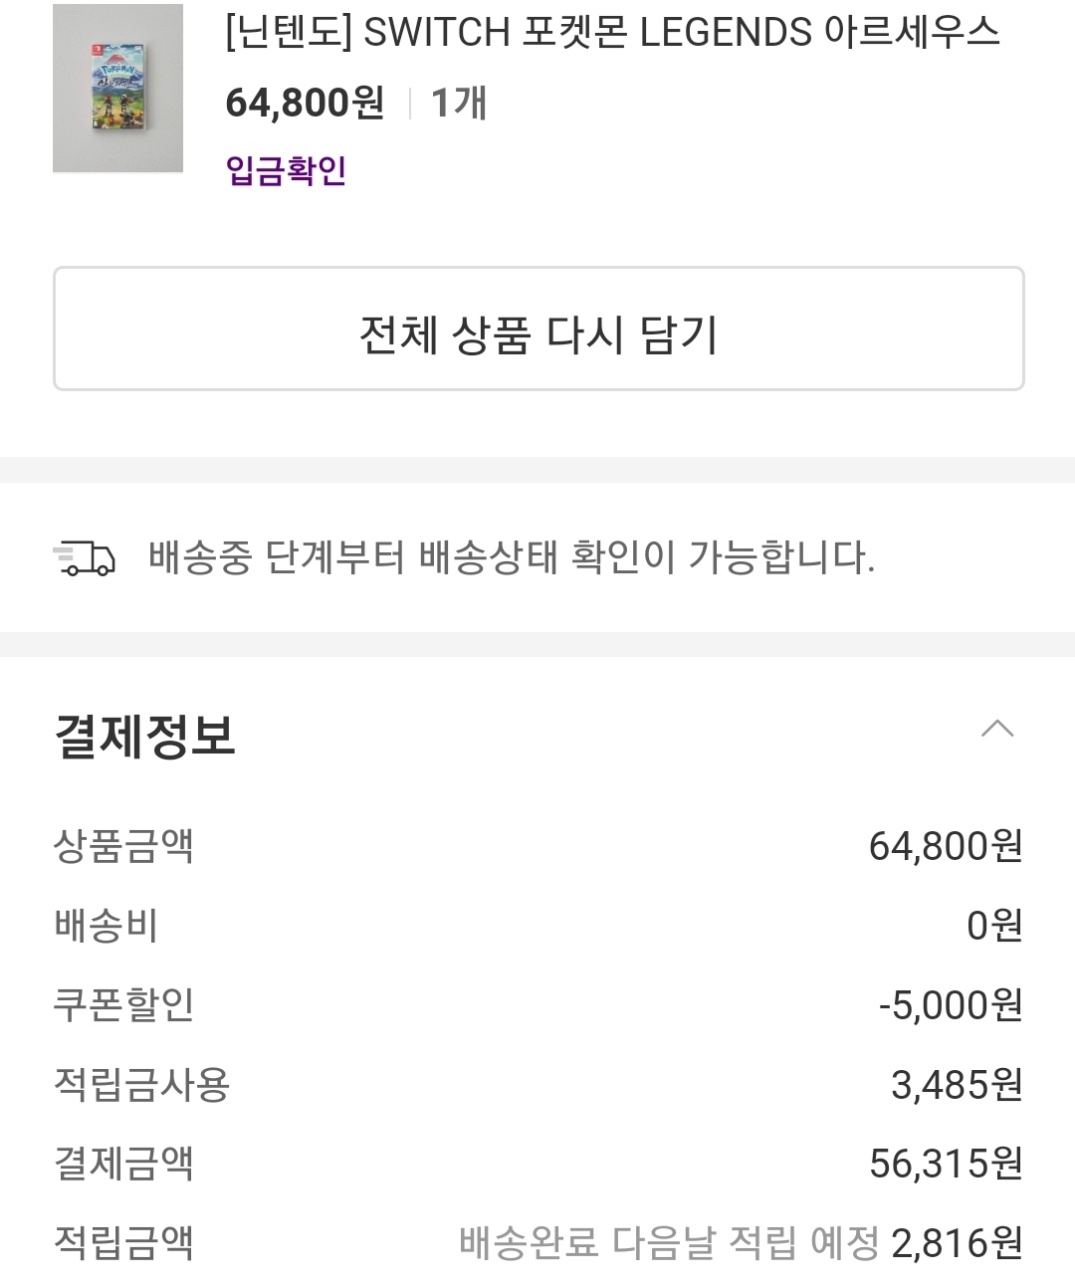The image size is (1075, 1280).
Task: Tap the 64,800원 product price under the title
Action: [305, 102]
